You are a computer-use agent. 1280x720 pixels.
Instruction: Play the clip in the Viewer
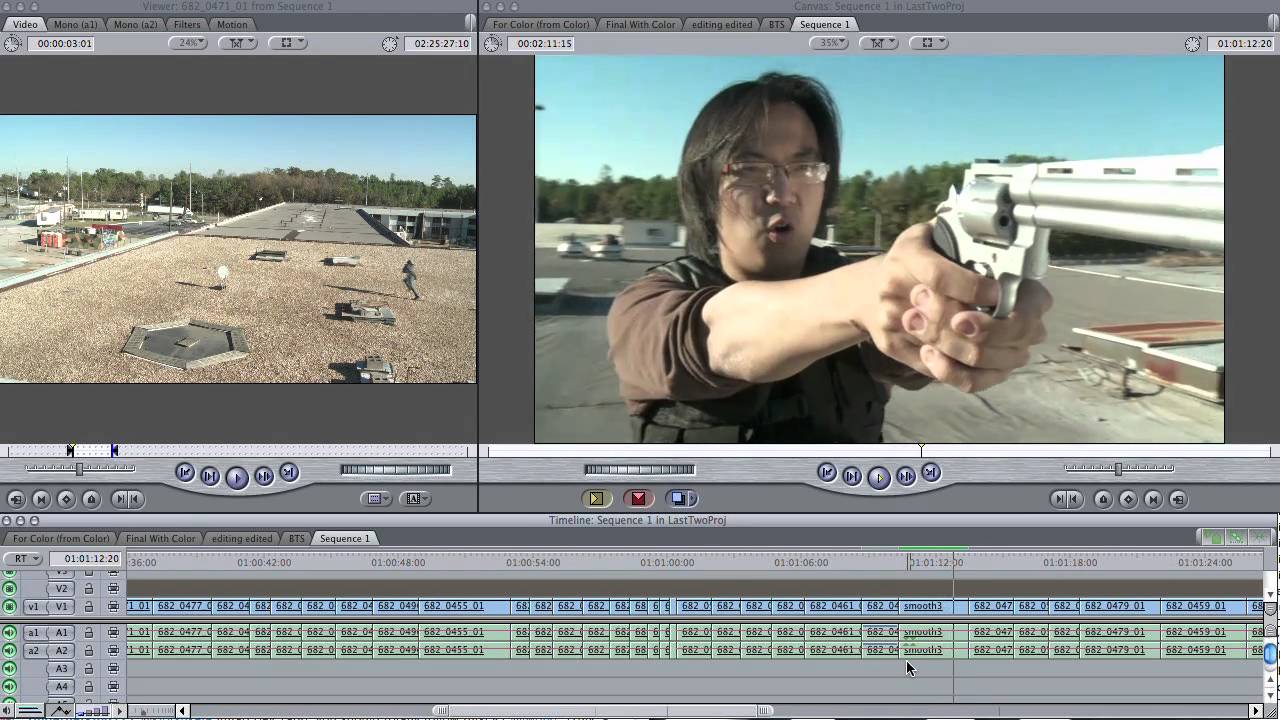(237, 477)
